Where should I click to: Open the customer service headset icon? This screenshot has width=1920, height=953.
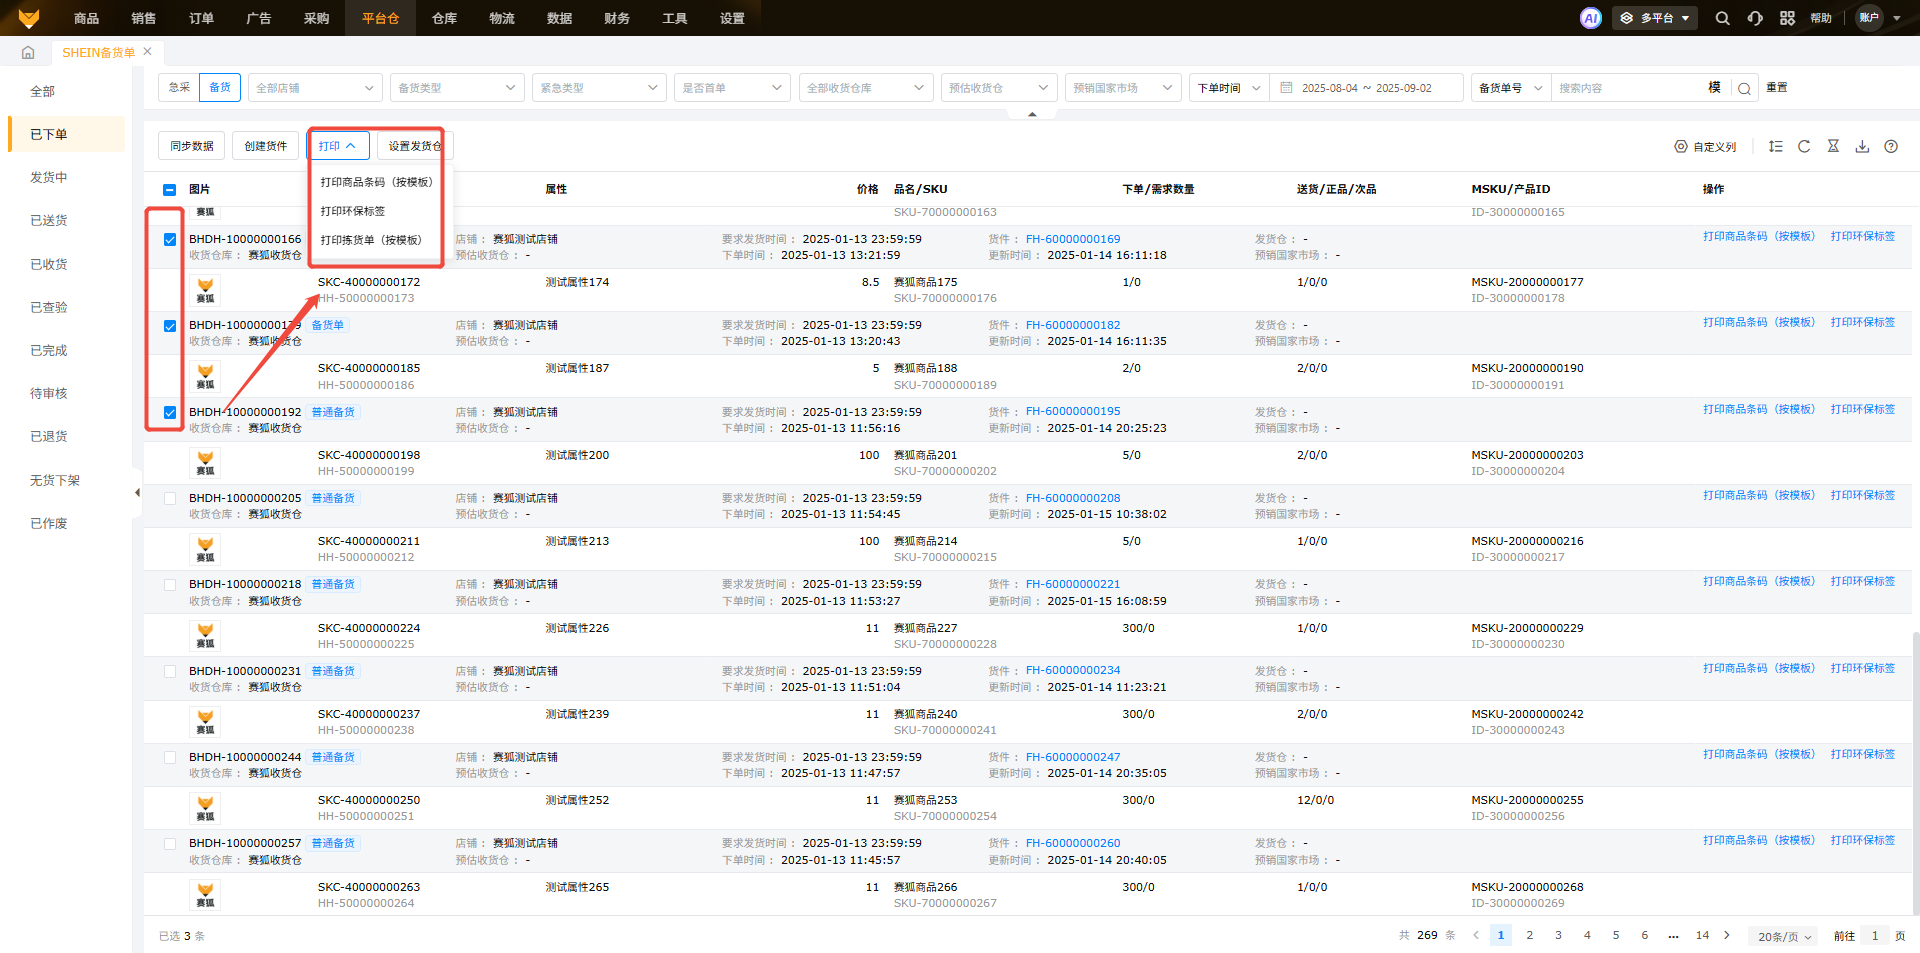(x=1755, y=18)
